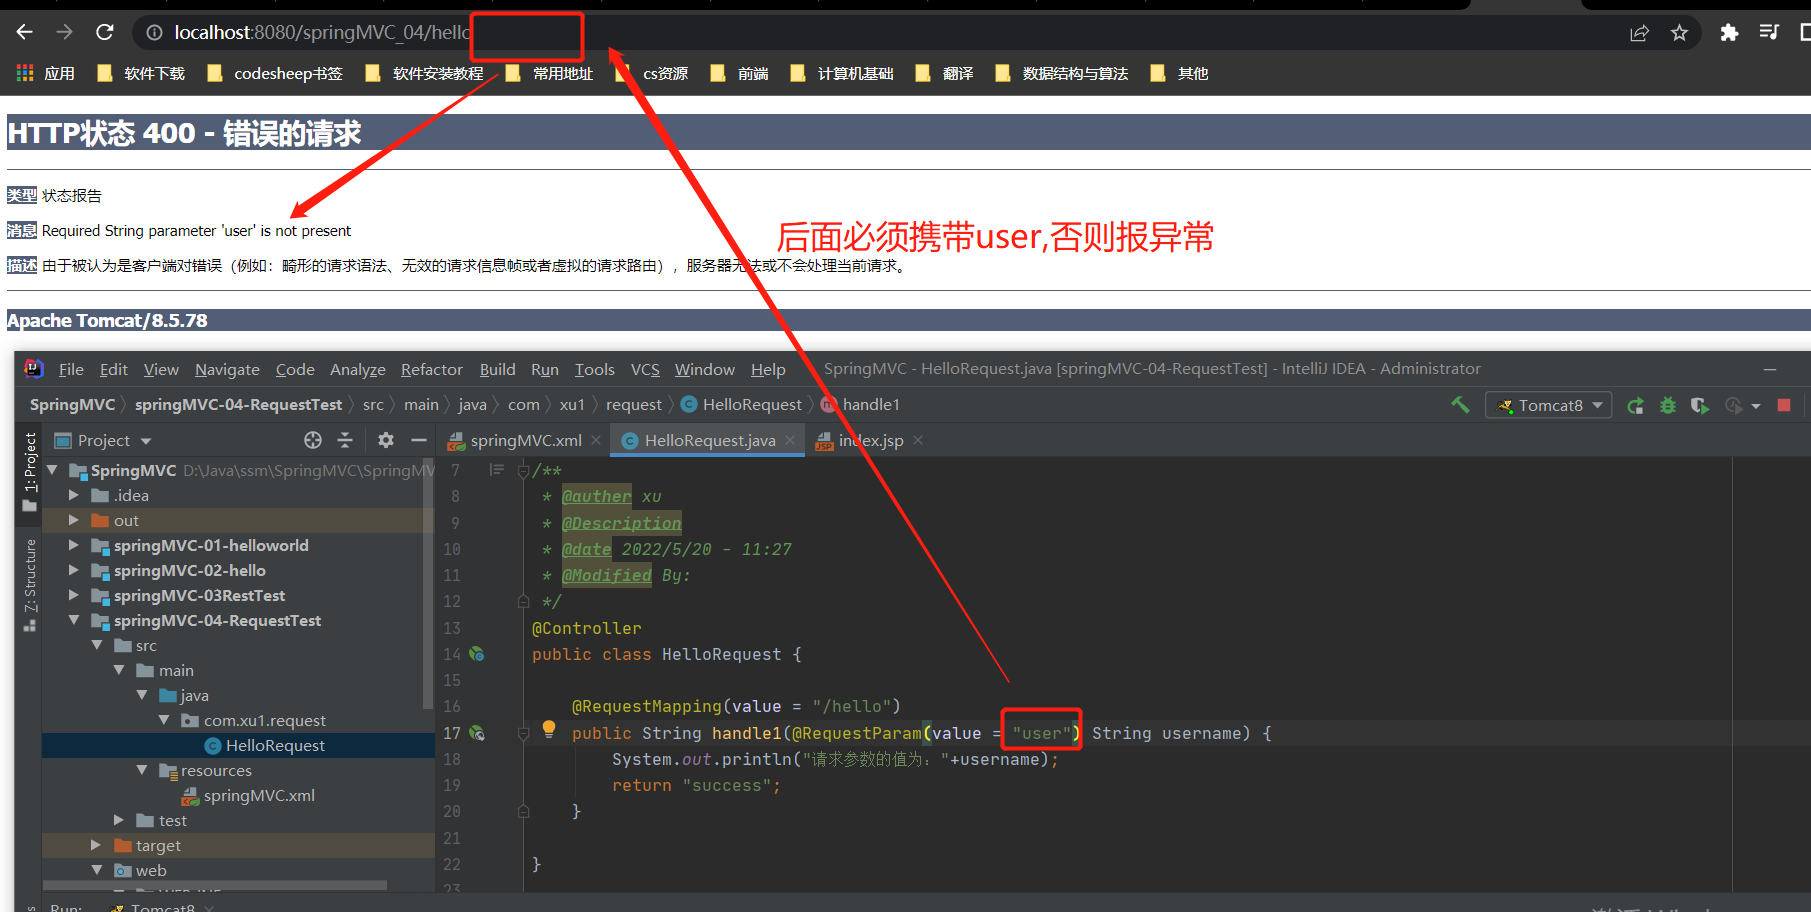Expand the springMVC-02-hello module
1811x912 pixels.
73,570
